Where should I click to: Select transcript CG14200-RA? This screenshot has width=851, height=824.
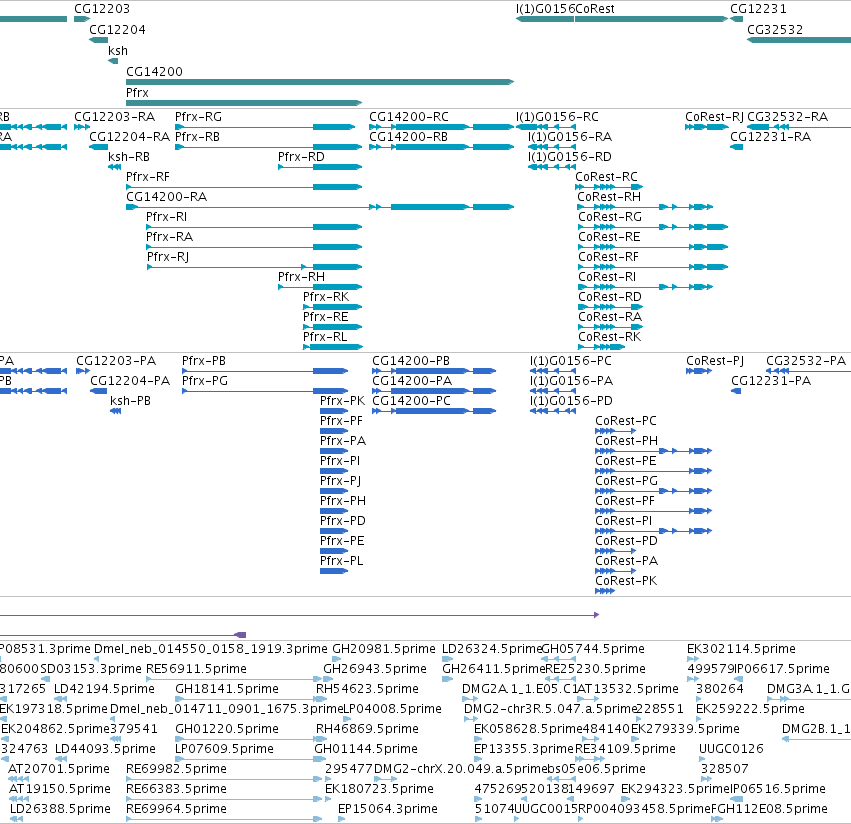tap(320, 207)
